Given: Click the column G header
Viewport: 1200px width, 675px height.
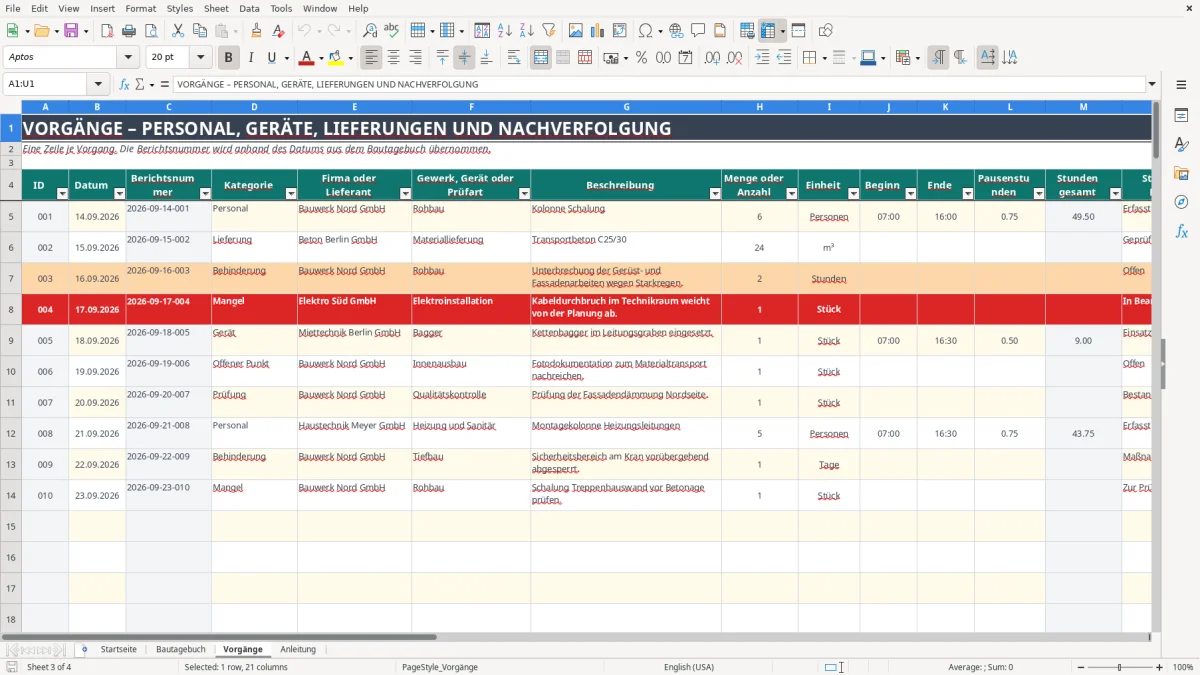Looking at the screenshot, I should (x=626, y=106).
